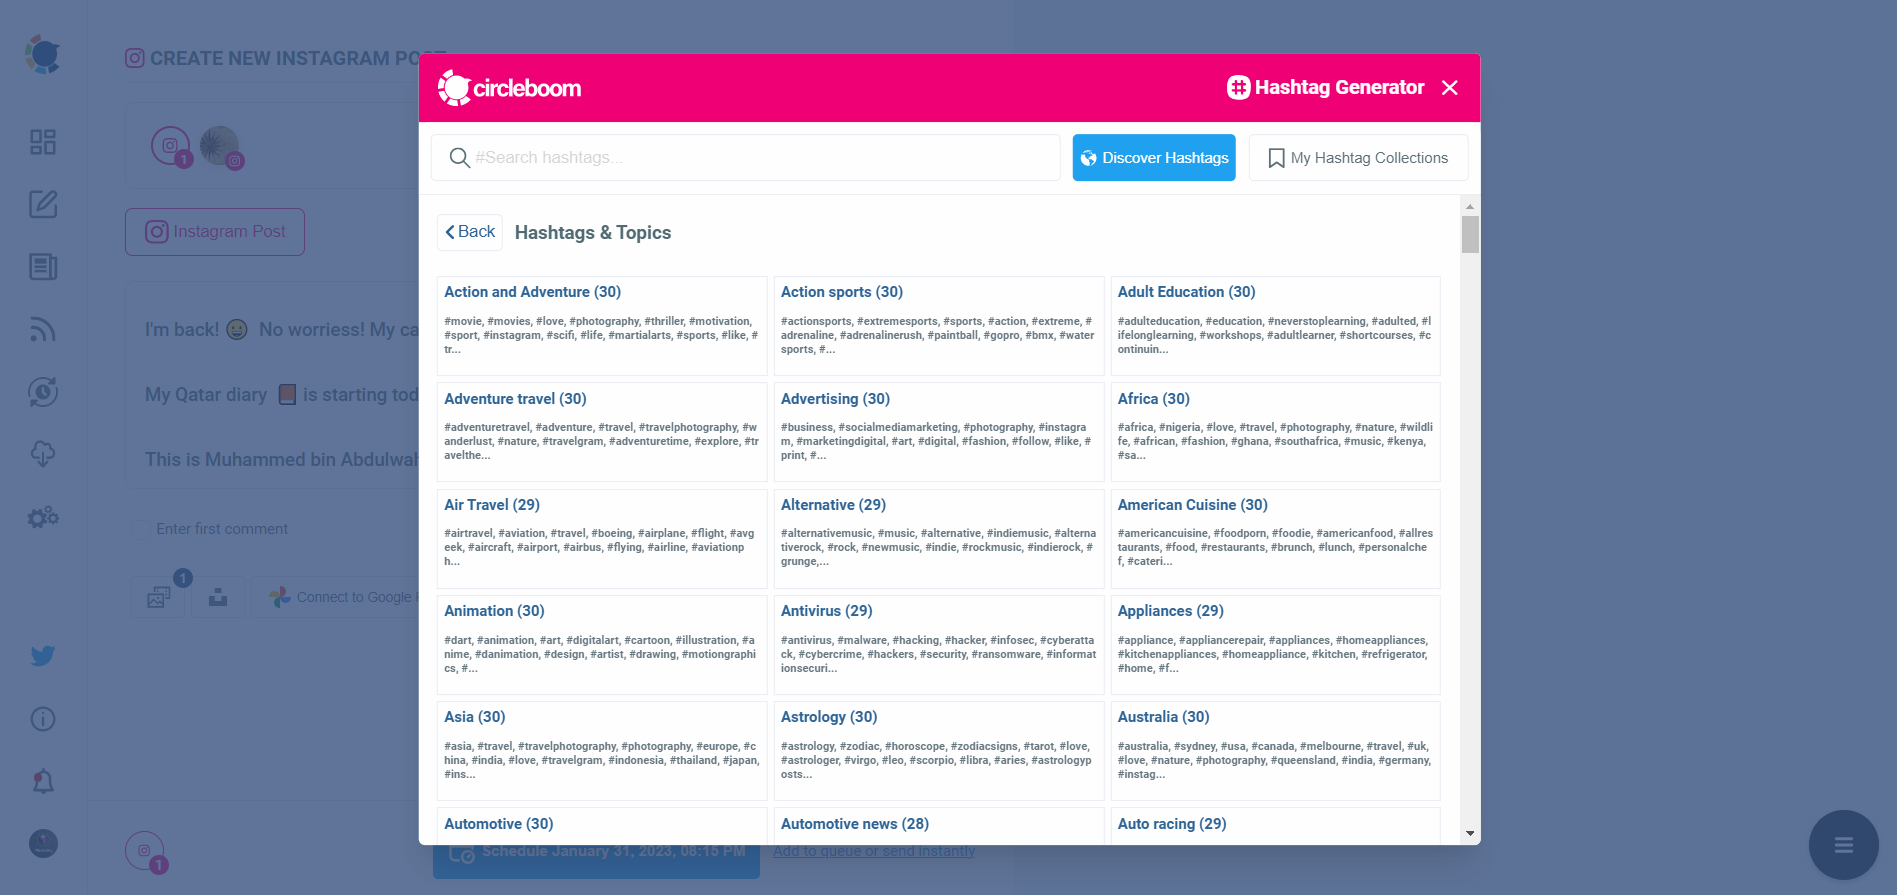This screenshot has height=895, width=1897.
Task: Open dashboard grid icon in sidebar
Action: click(43, 142)
